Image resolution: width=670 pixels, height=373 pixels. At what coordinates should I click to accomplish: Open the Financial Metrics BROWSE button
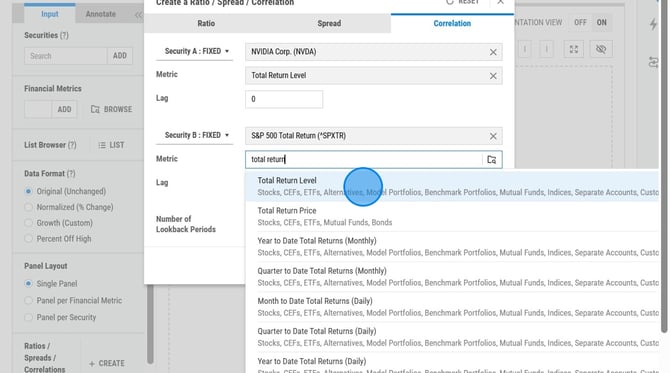[112, 109]
